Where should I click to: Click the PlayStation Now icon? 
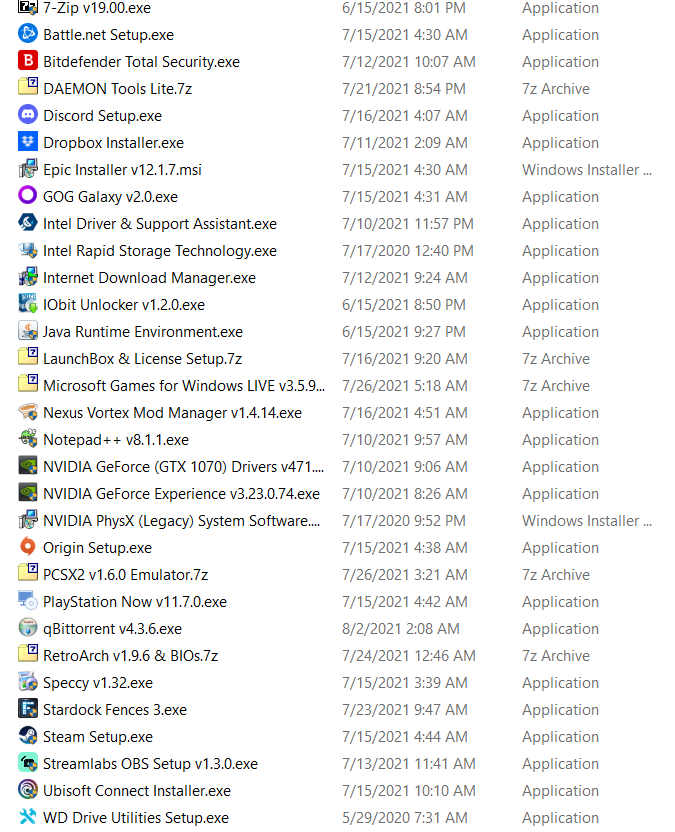pos(28,601)
